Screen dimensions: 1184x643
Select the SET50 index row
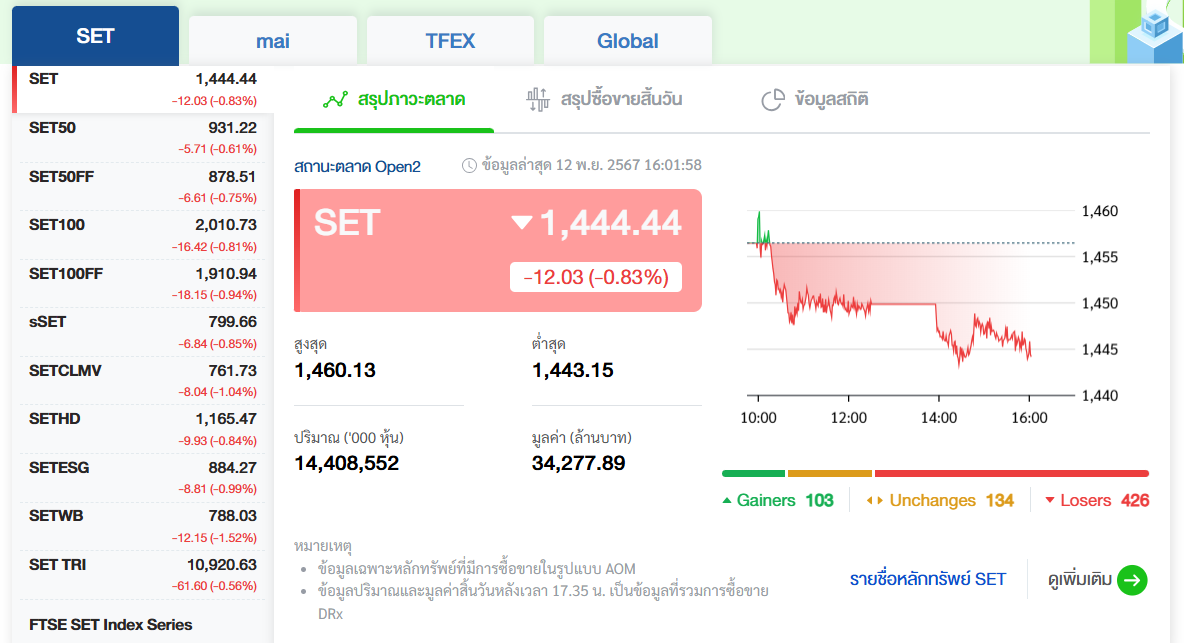pyautogui.click(x=143, y=137)
